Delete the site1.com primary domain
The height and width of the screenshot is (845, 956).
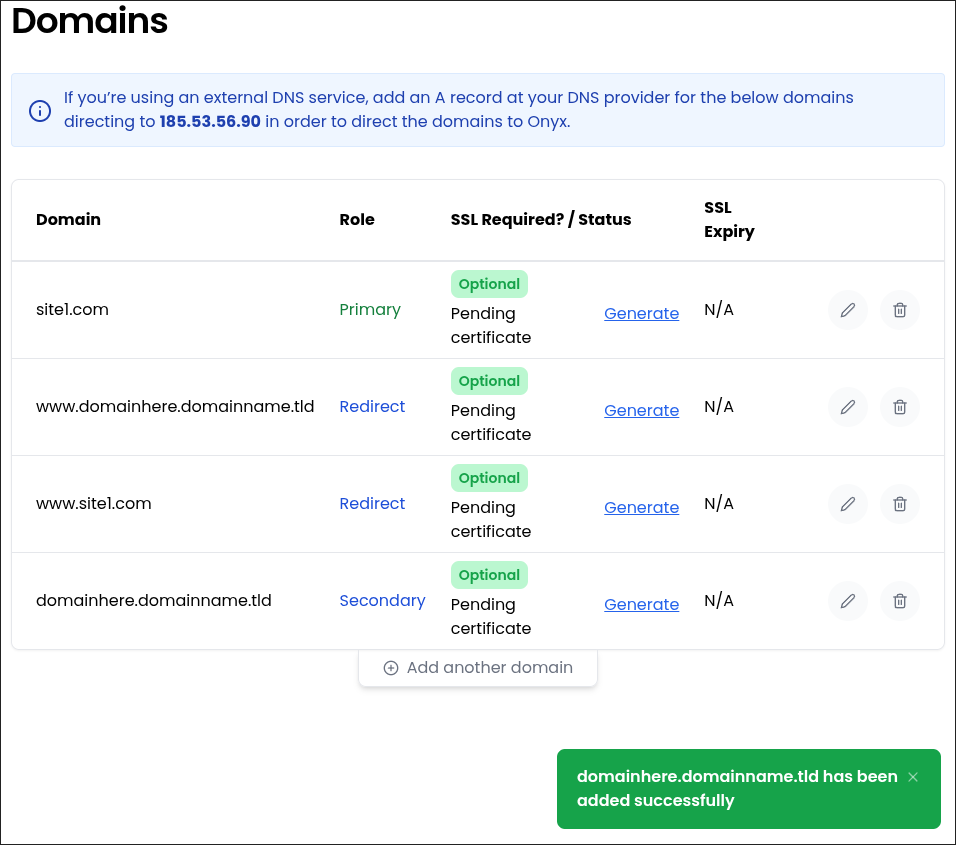899,310
